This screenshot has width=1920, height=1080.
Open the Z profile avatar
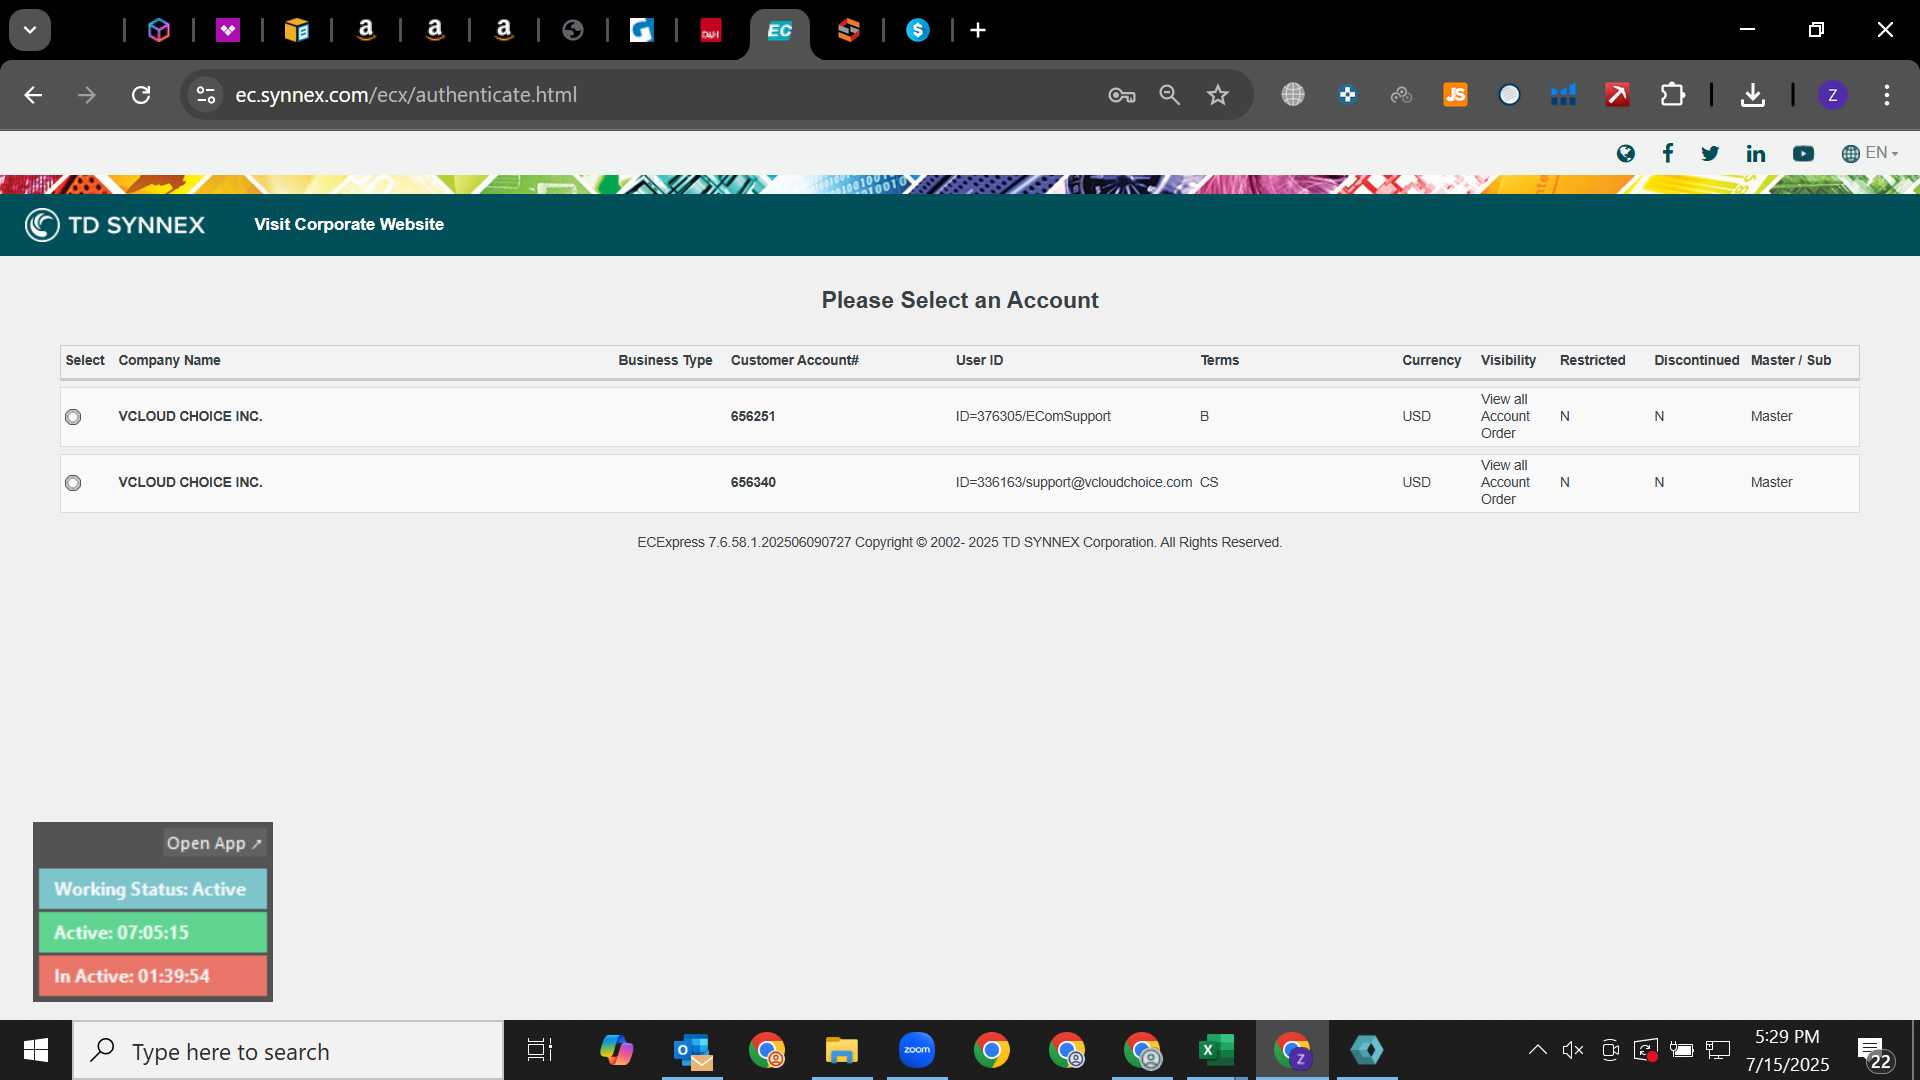[x=1832, y=95]
